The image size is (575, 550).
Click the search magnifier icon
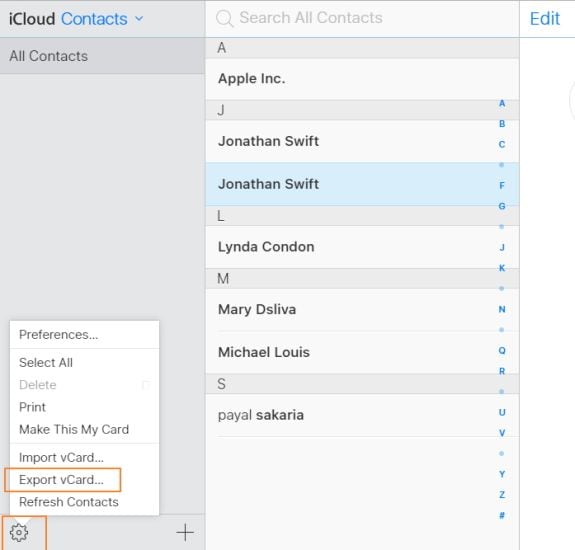[x=224, y=18]
